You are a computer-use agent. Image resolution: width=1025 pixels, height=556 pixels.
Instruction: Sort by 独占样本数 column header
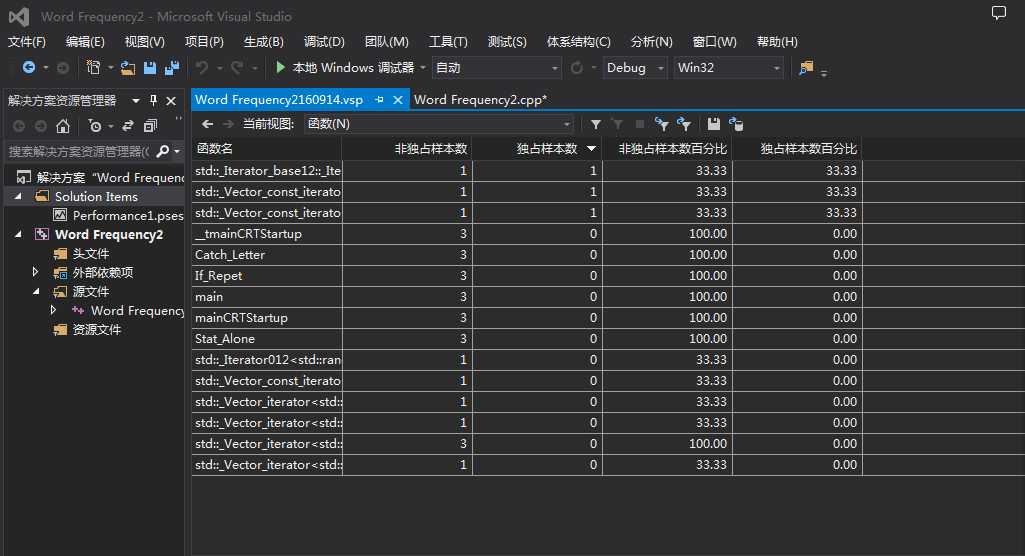537,149
